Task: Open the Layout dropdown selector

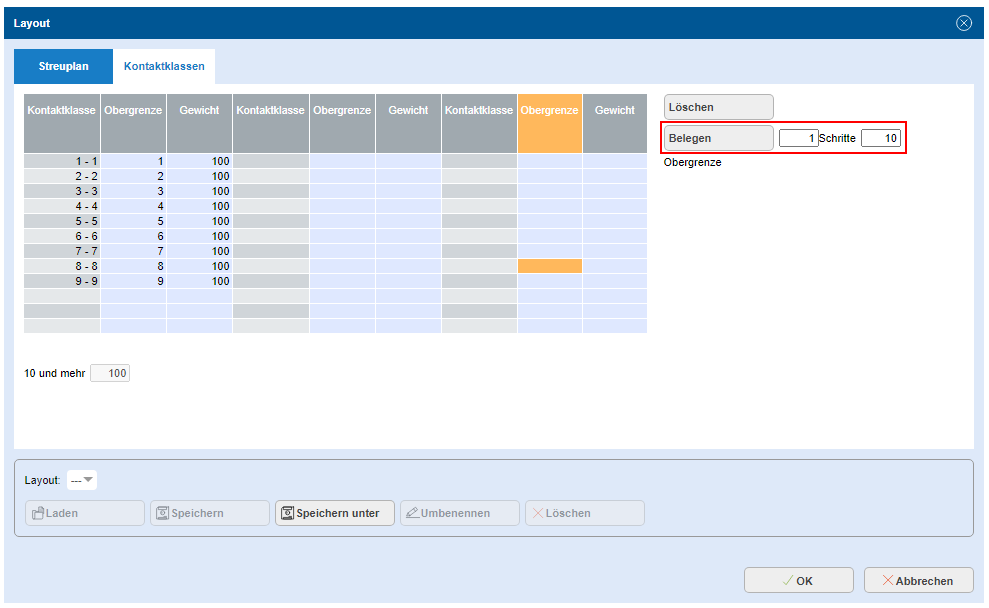Action: pos(82,480)
